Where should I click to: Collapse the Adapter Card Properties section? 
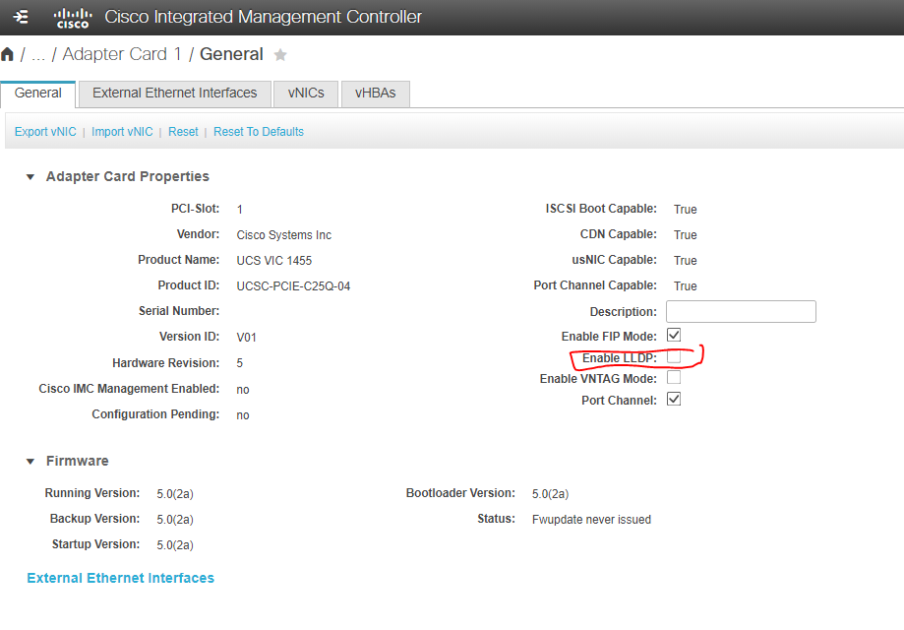click(30, 176)
